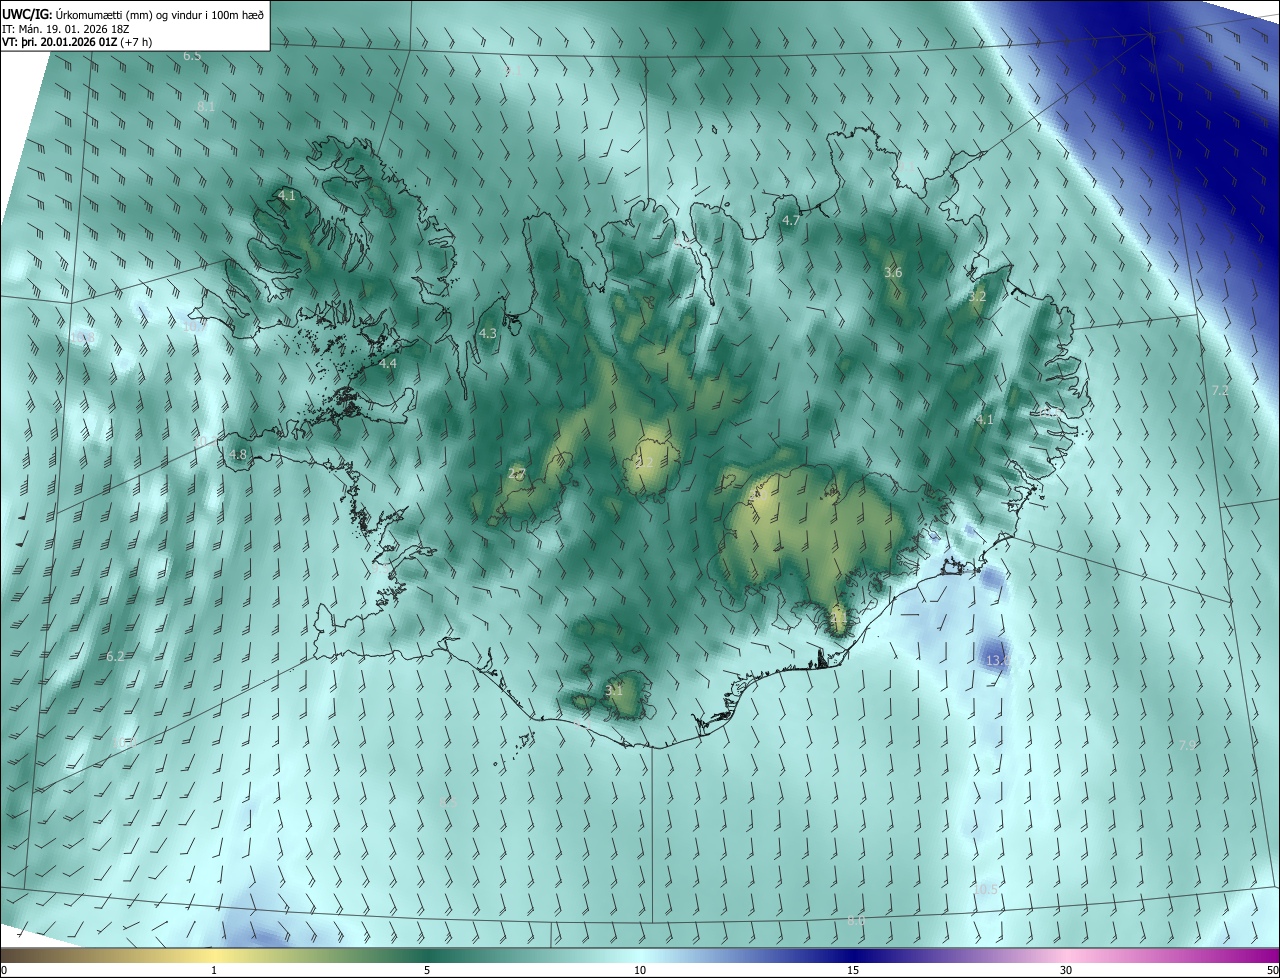The width and height of the screenshot is (1280, 978).
Task: Click the '10' tick on the color scale
Action: point(640,970)
